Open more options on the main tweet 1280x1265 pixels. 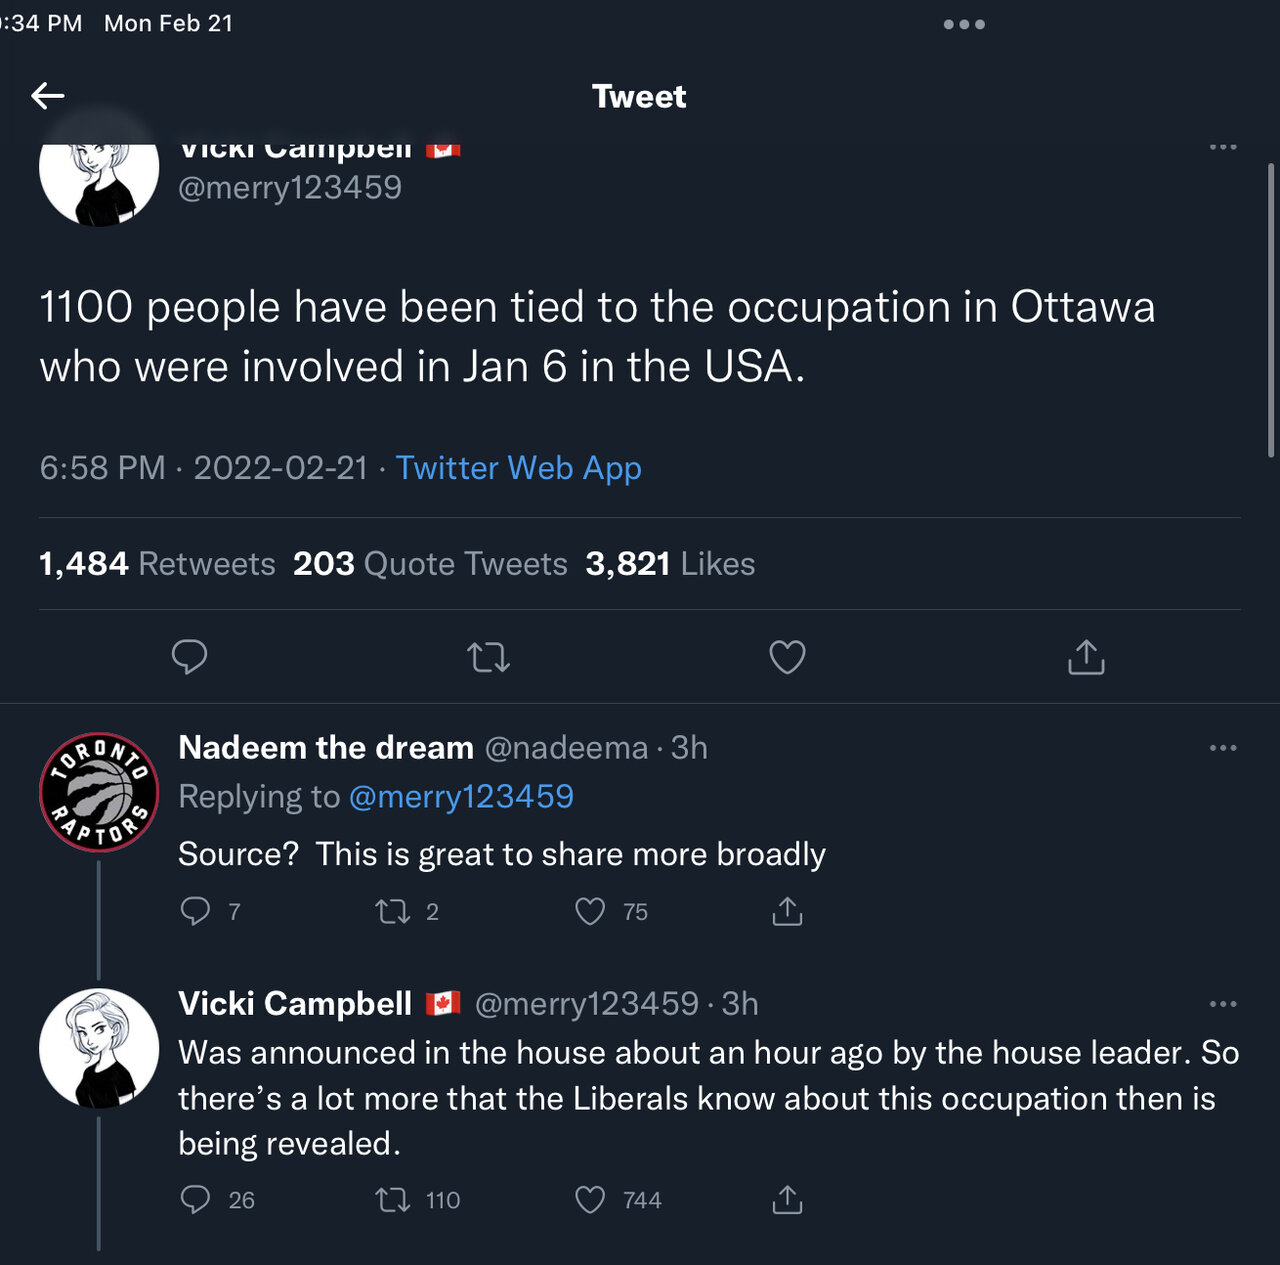coord(1223,147)
